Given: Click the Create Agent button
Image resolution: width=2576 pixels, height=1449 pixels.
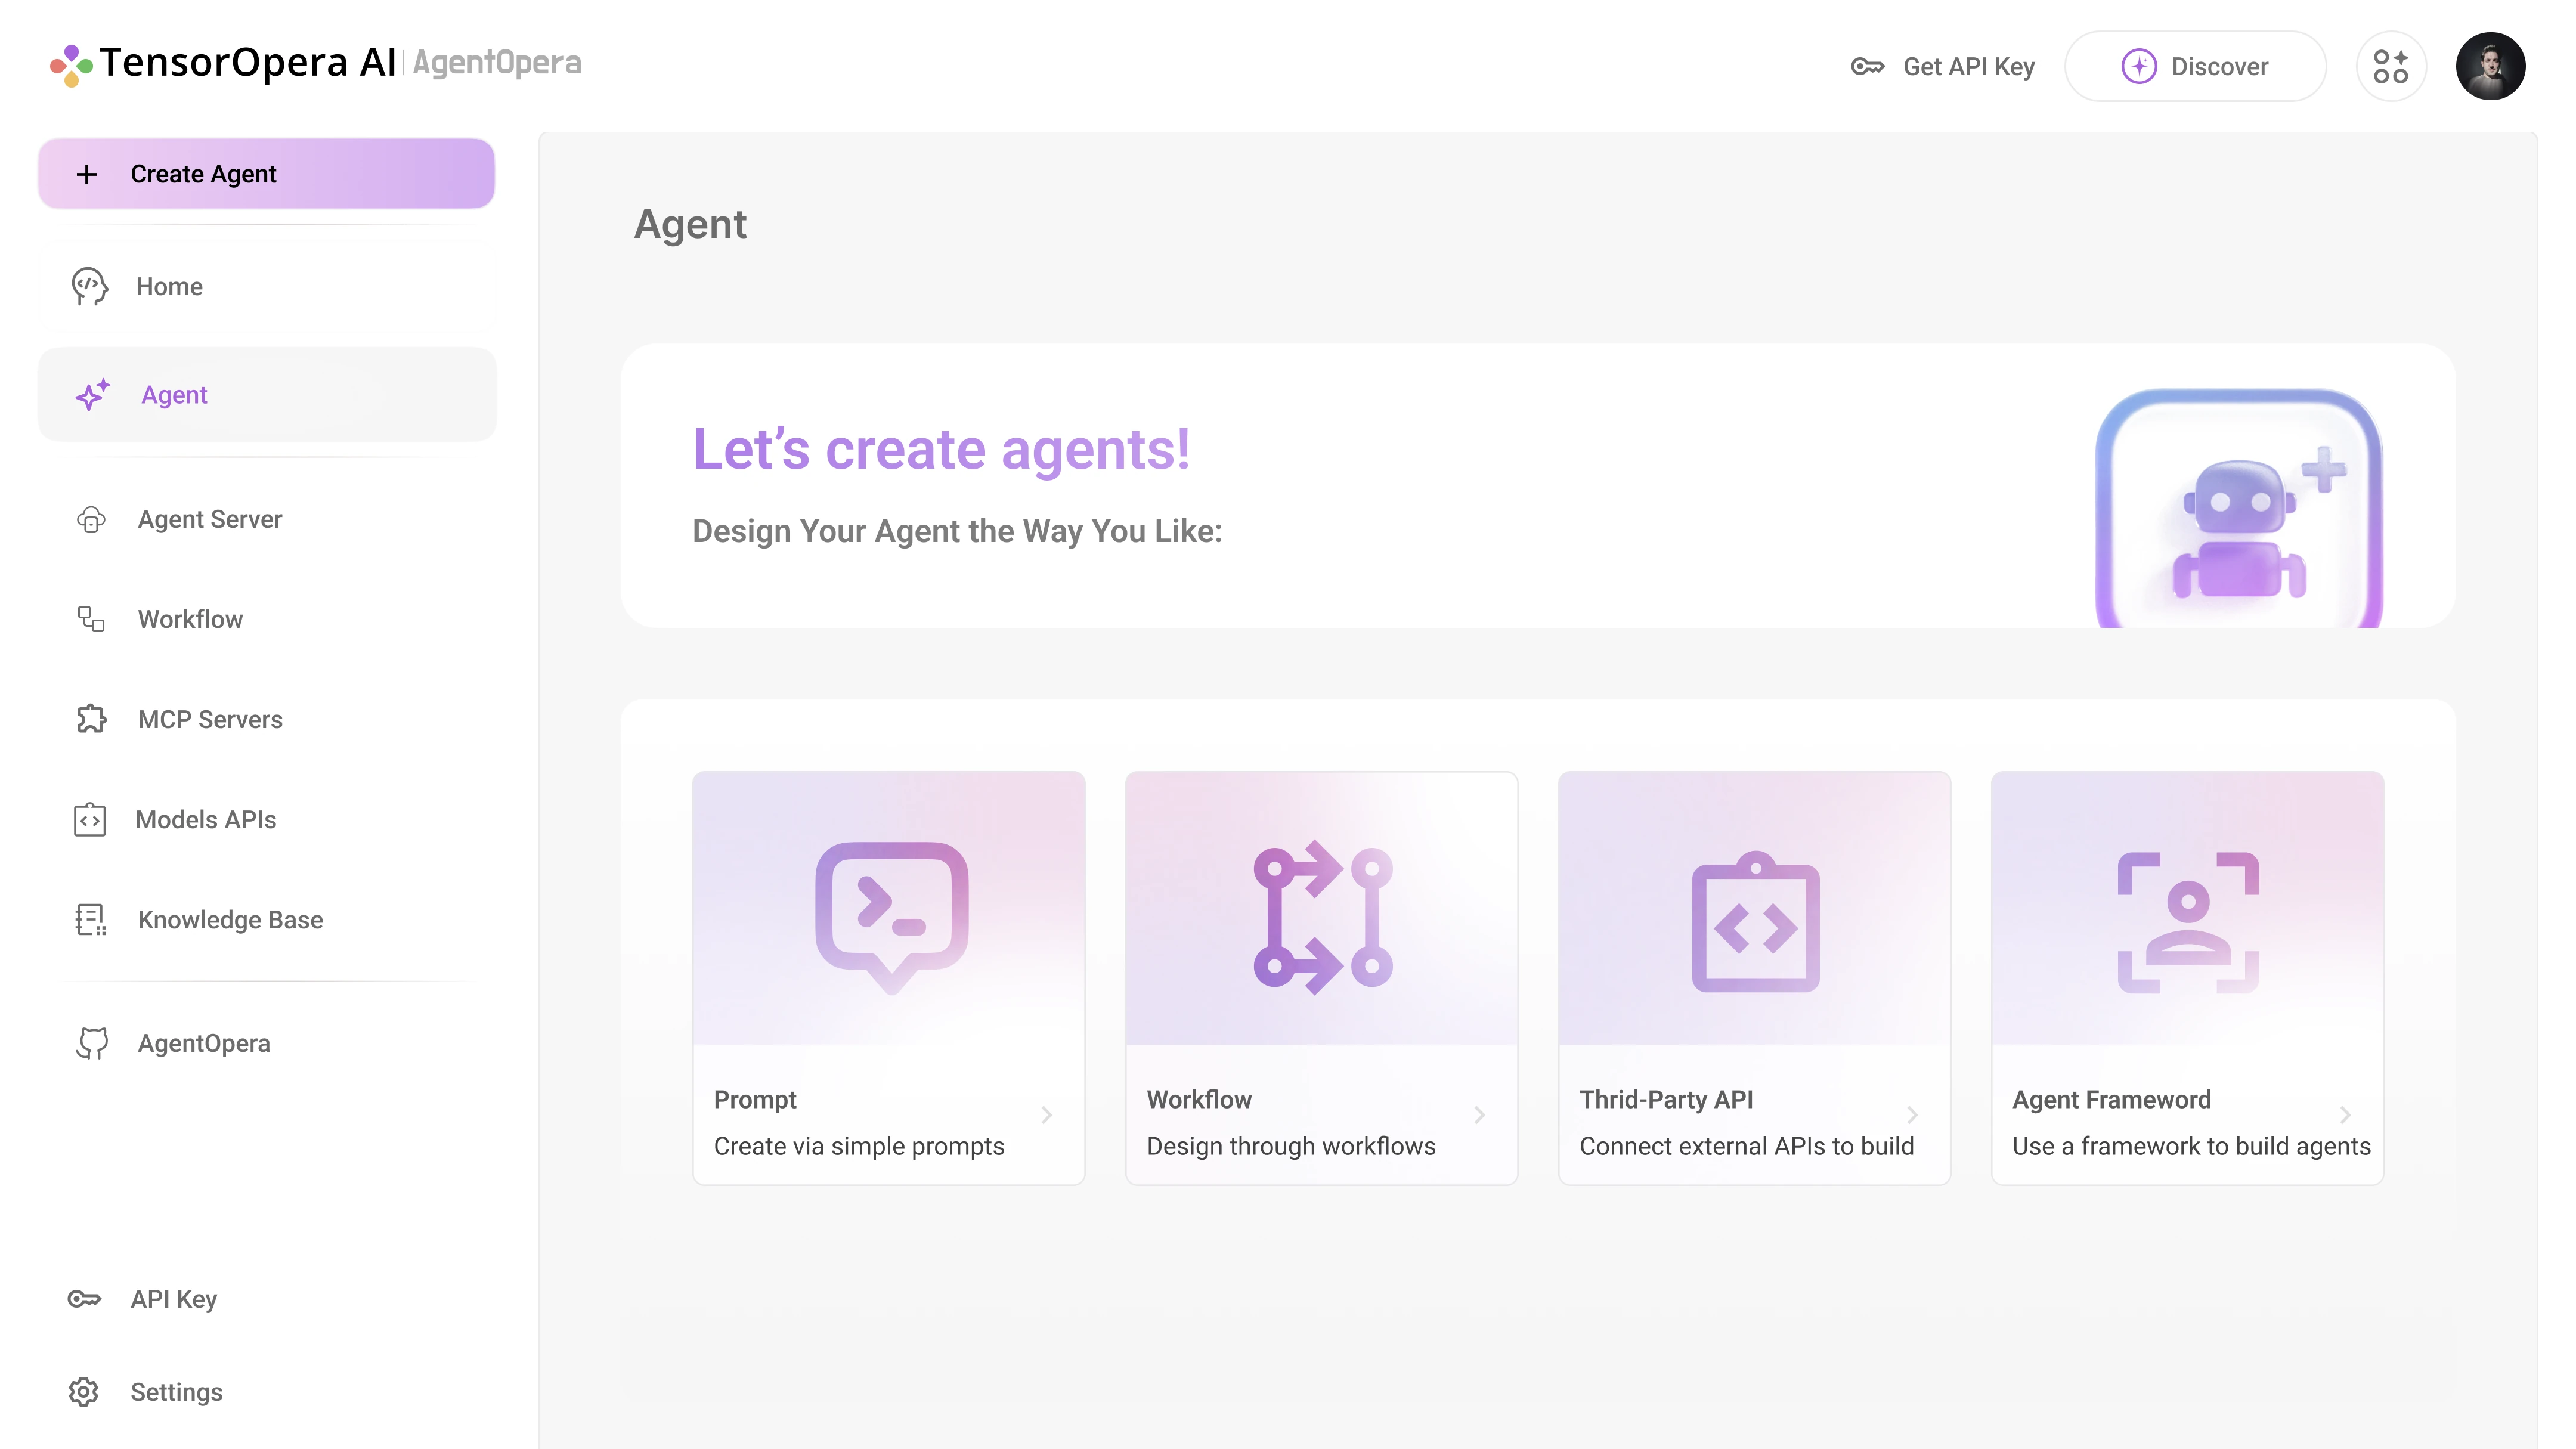Looking at the screenshot, I should click(266, 173).
